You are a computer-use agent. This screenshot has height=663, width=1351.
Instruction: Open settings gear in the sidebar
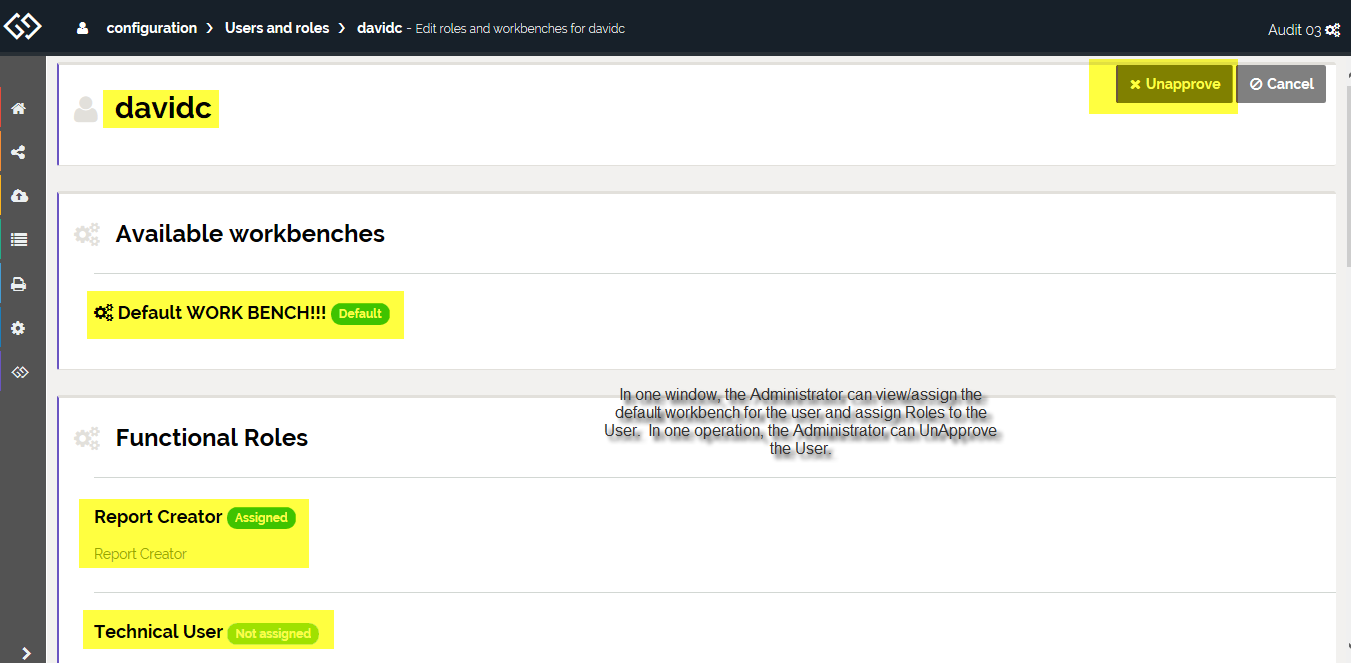tap(18, 328)
